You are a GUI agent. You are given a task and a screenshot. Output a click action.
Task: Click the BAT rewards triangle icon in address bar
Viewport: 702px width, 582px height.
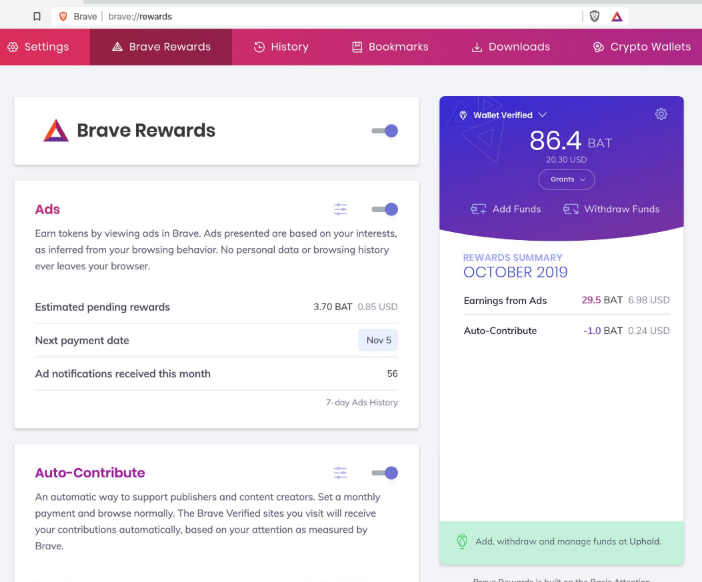click(x=617, y=17)
